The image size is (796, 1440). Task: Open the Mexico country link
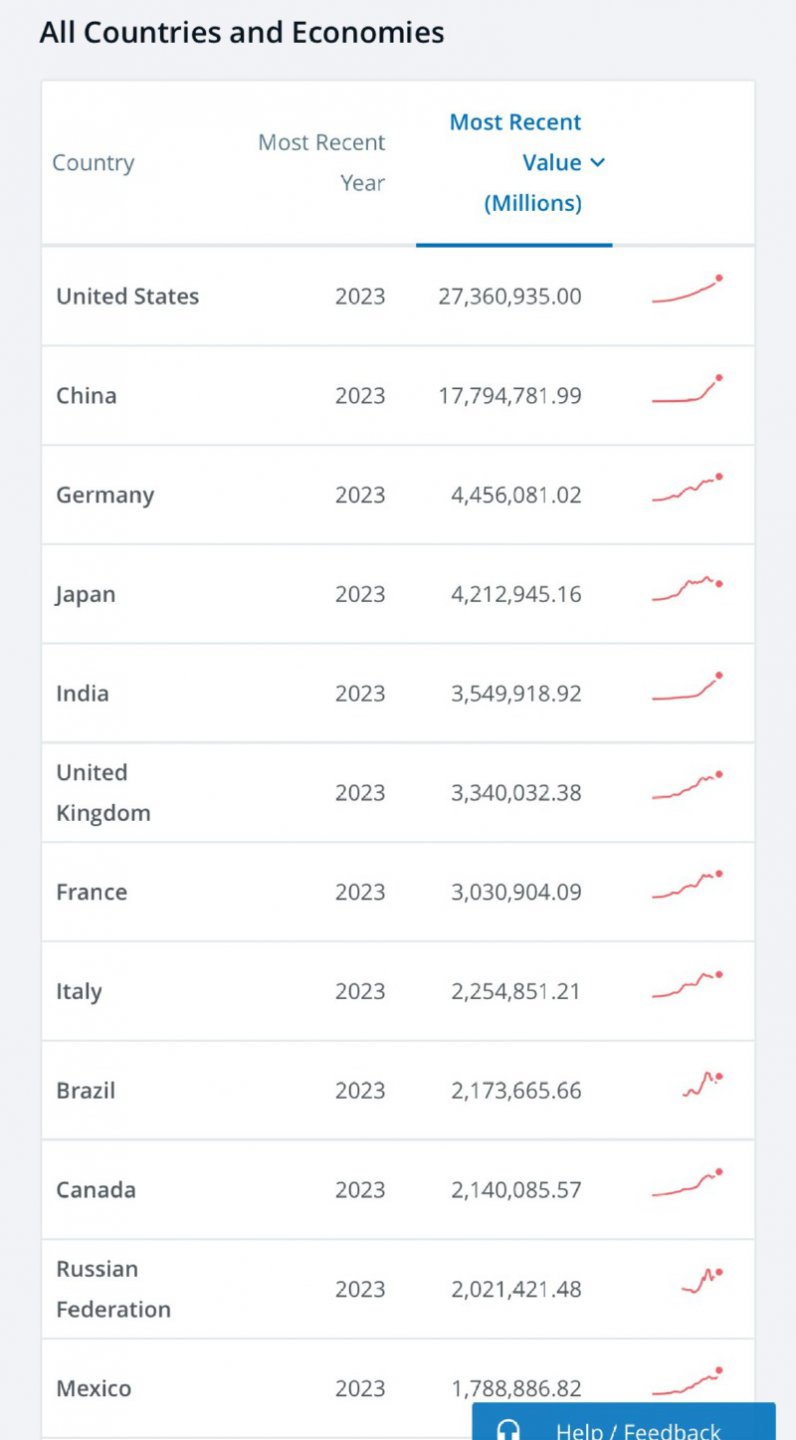coord(93,1388)
